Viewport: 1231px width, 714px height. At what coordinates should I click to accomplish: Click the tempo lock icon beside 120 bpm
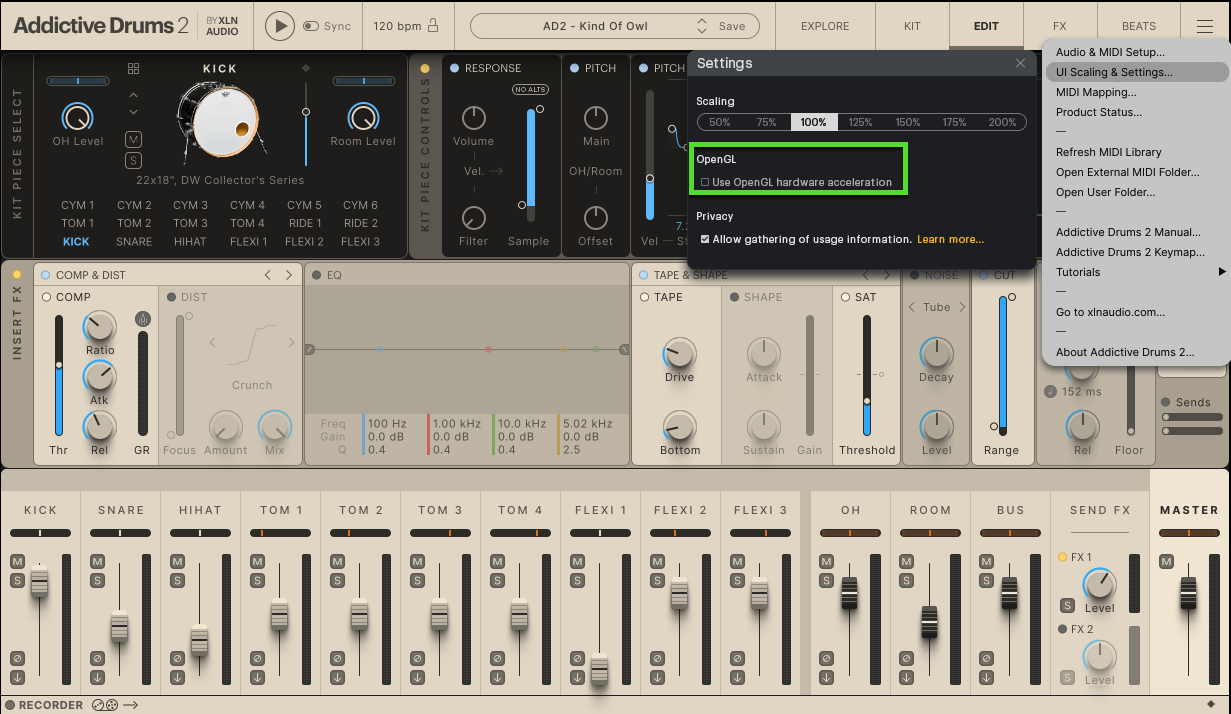coord(433,26)
